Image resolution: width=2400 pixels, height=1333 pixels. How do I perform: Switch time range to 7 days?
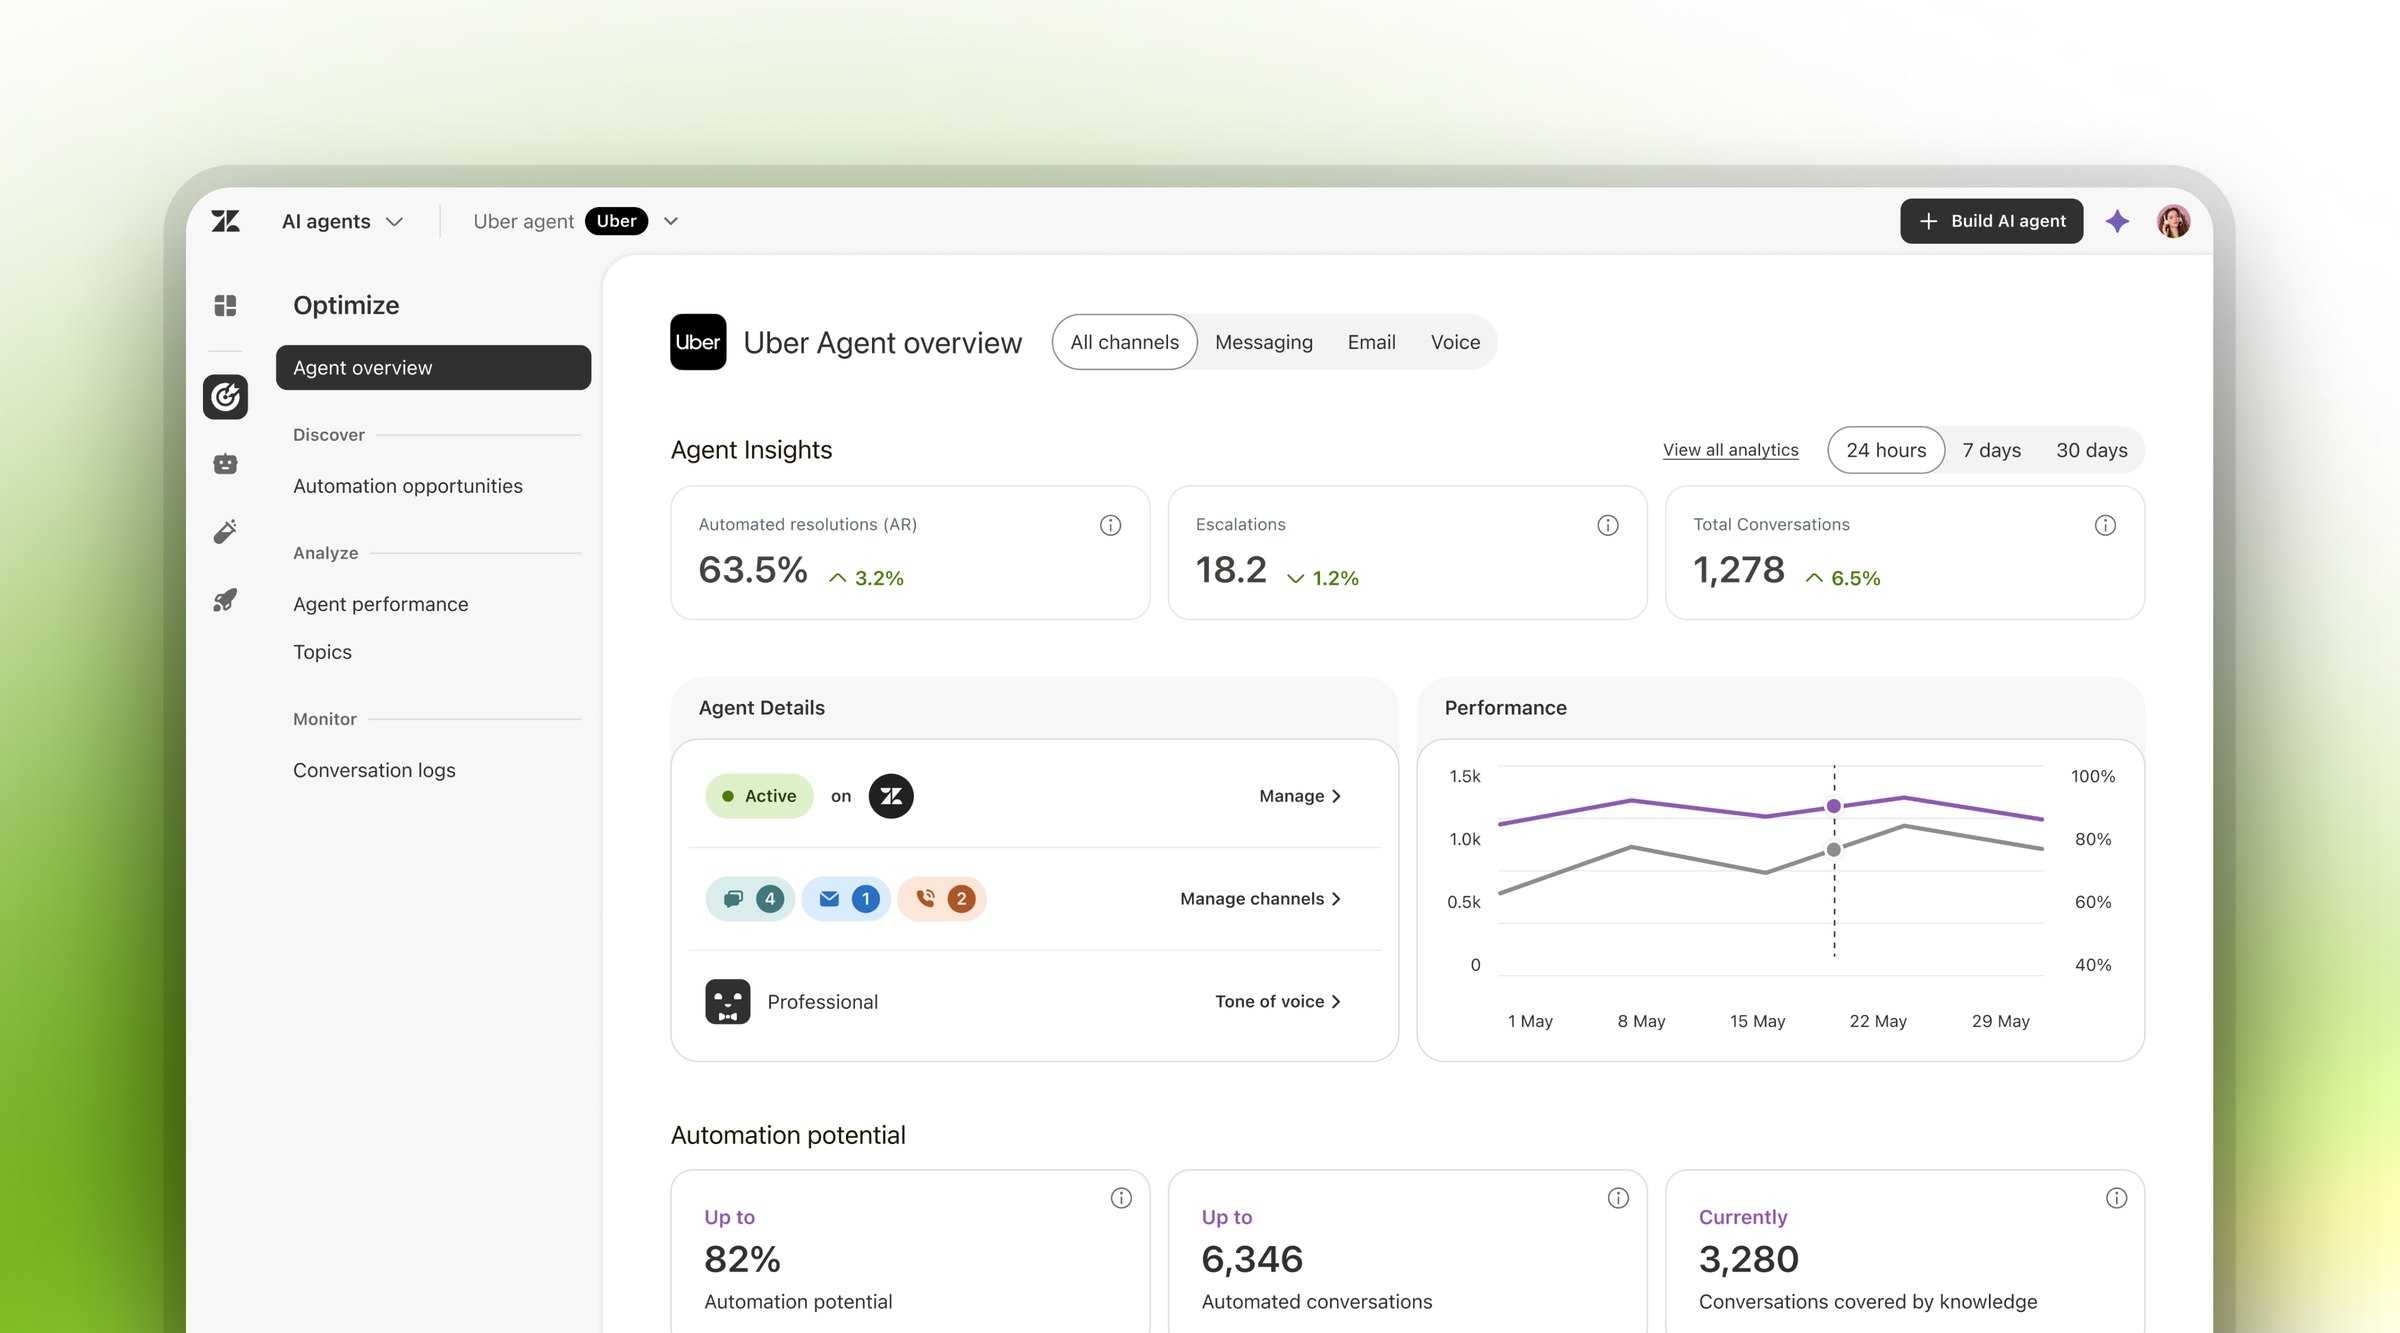point(1991,450)
